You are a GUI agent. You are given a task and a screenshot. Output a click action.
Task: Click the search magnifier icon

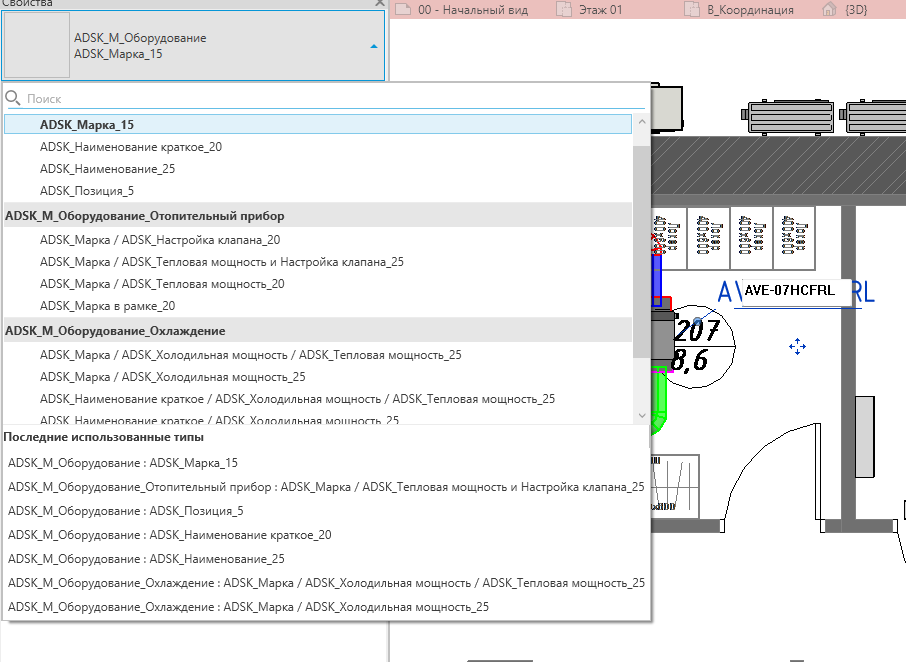pyautogui.click(x=13, y=99)
